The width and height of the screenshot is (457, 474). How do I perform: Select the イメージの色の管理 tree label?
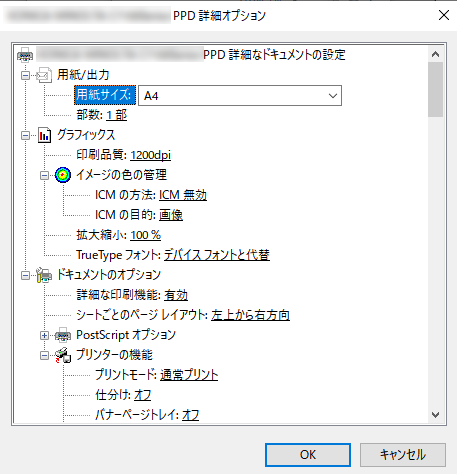coord(121,175)
